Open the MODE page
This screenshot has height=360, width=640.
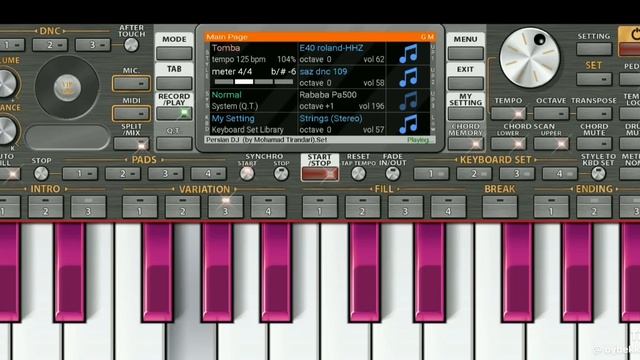(x=174, y=53)
